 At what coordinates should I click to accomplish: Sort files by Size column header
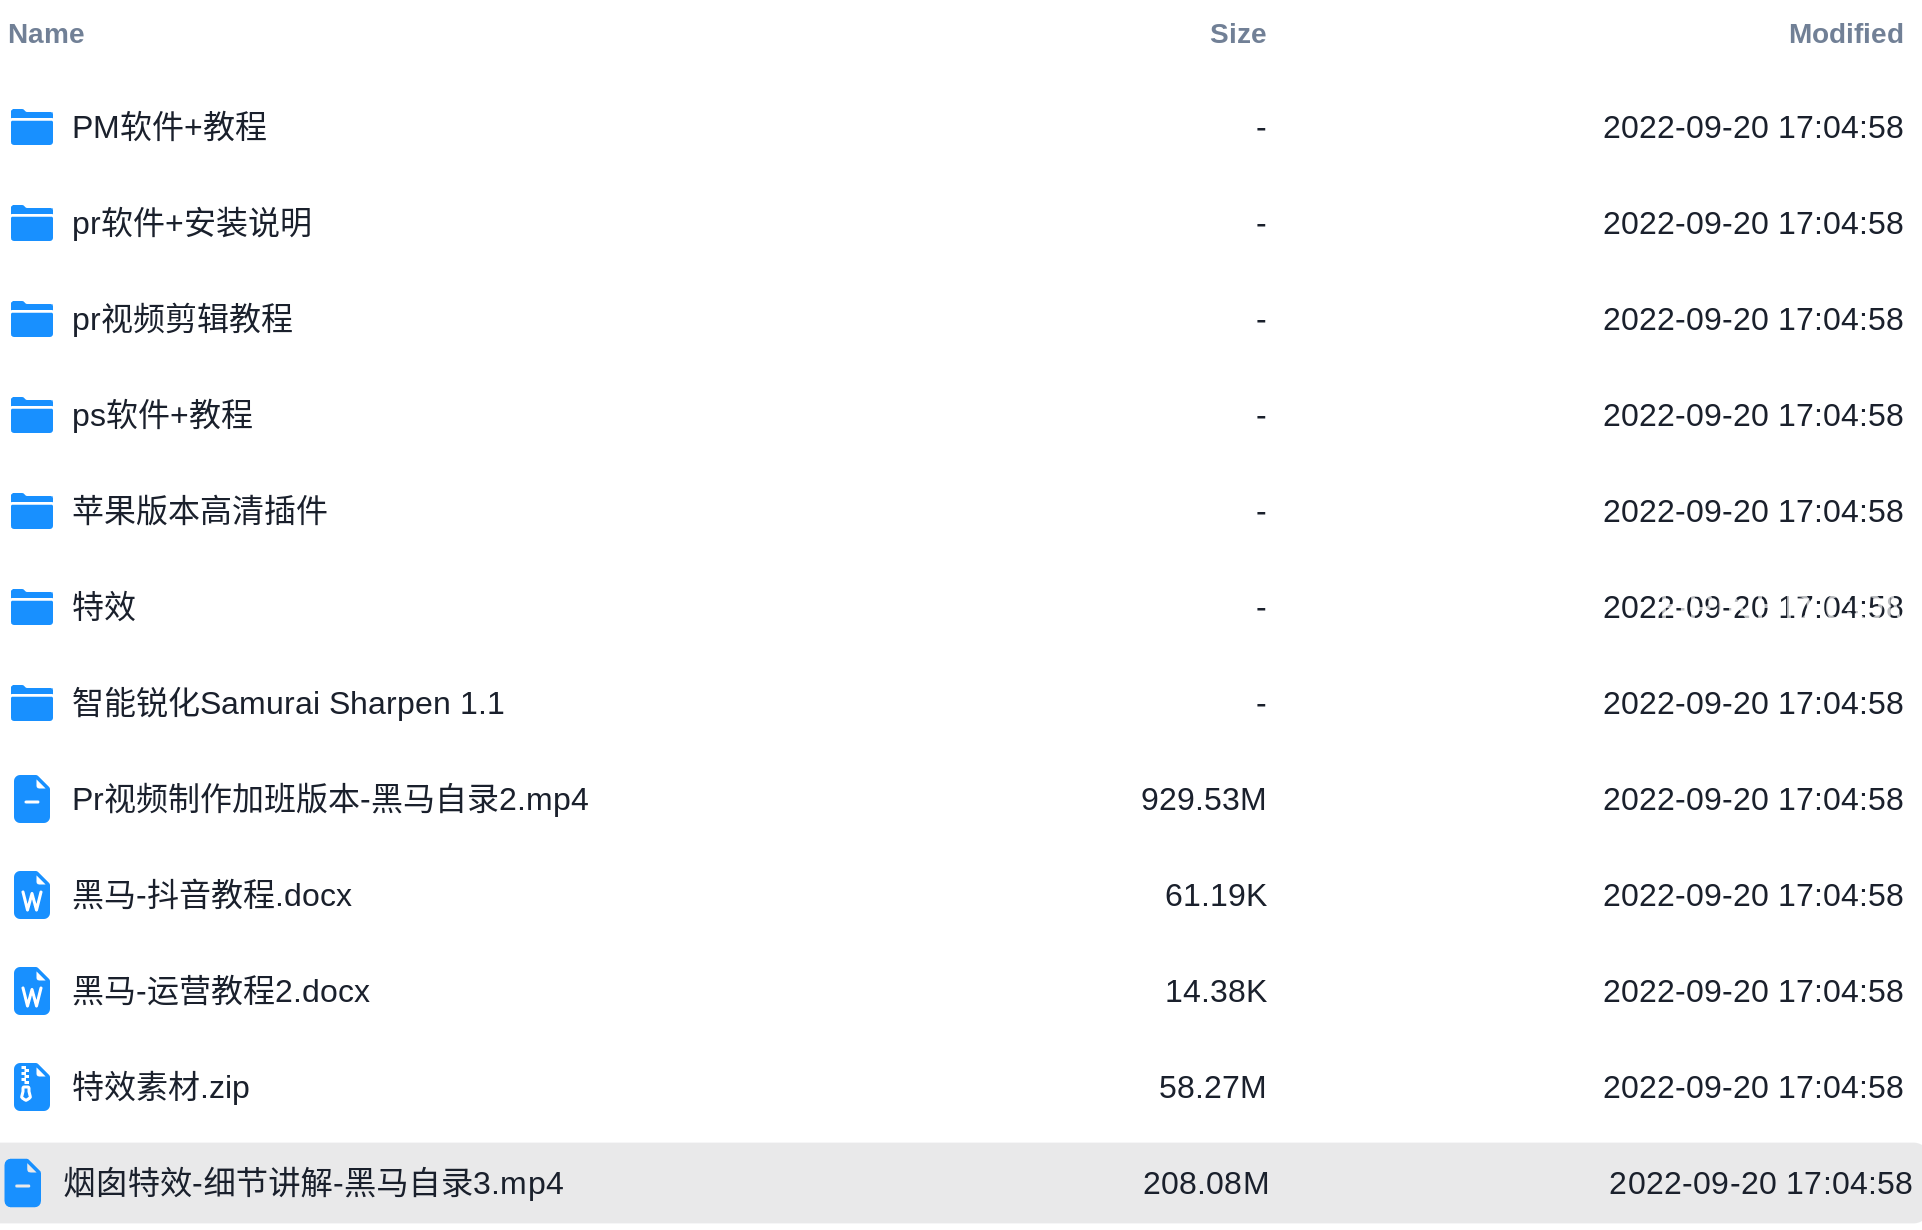tap(1237, 34)
